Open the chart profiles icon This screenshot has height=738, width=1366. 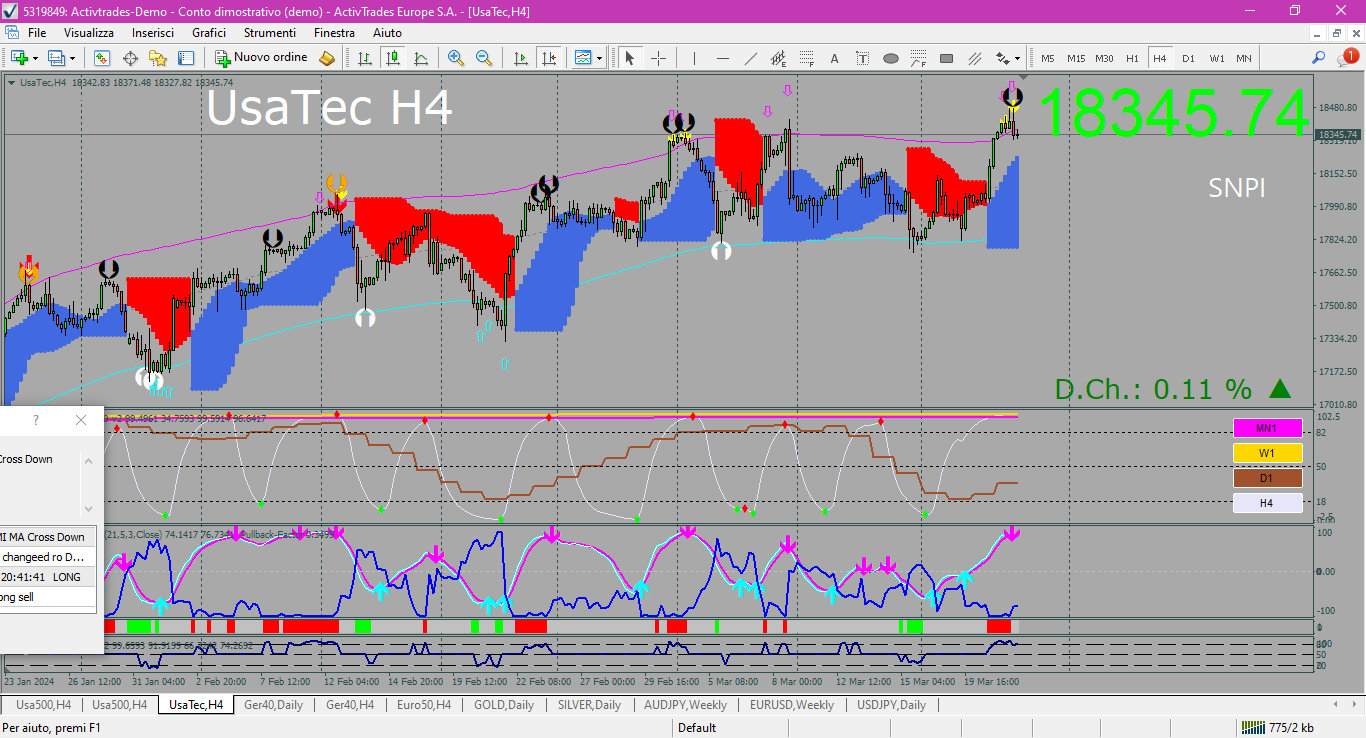pos(56,58)
